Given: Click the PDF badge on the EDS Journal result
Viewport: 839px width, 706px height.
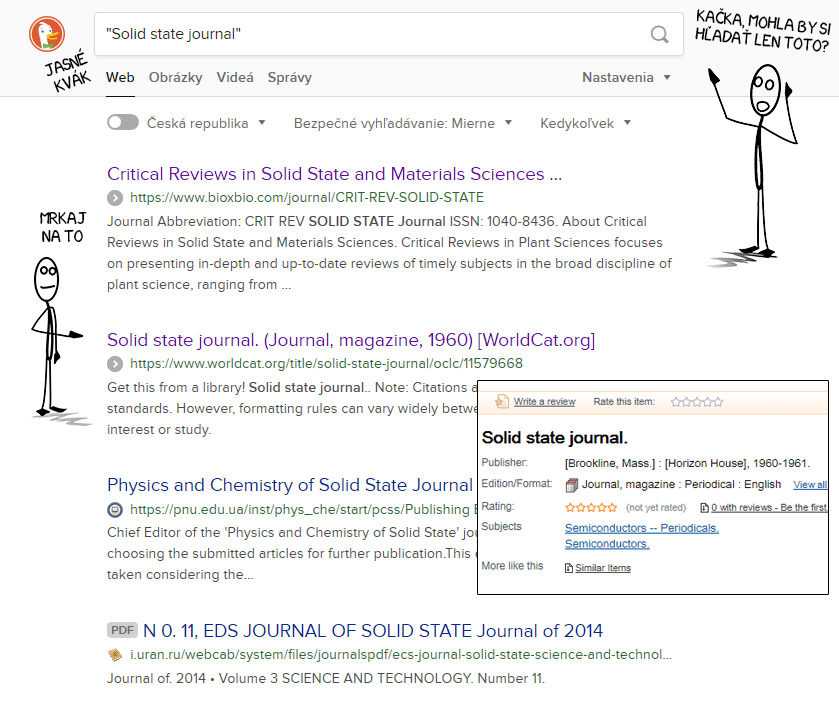Looking at the screenshot, I should click(x=121, y=631).
